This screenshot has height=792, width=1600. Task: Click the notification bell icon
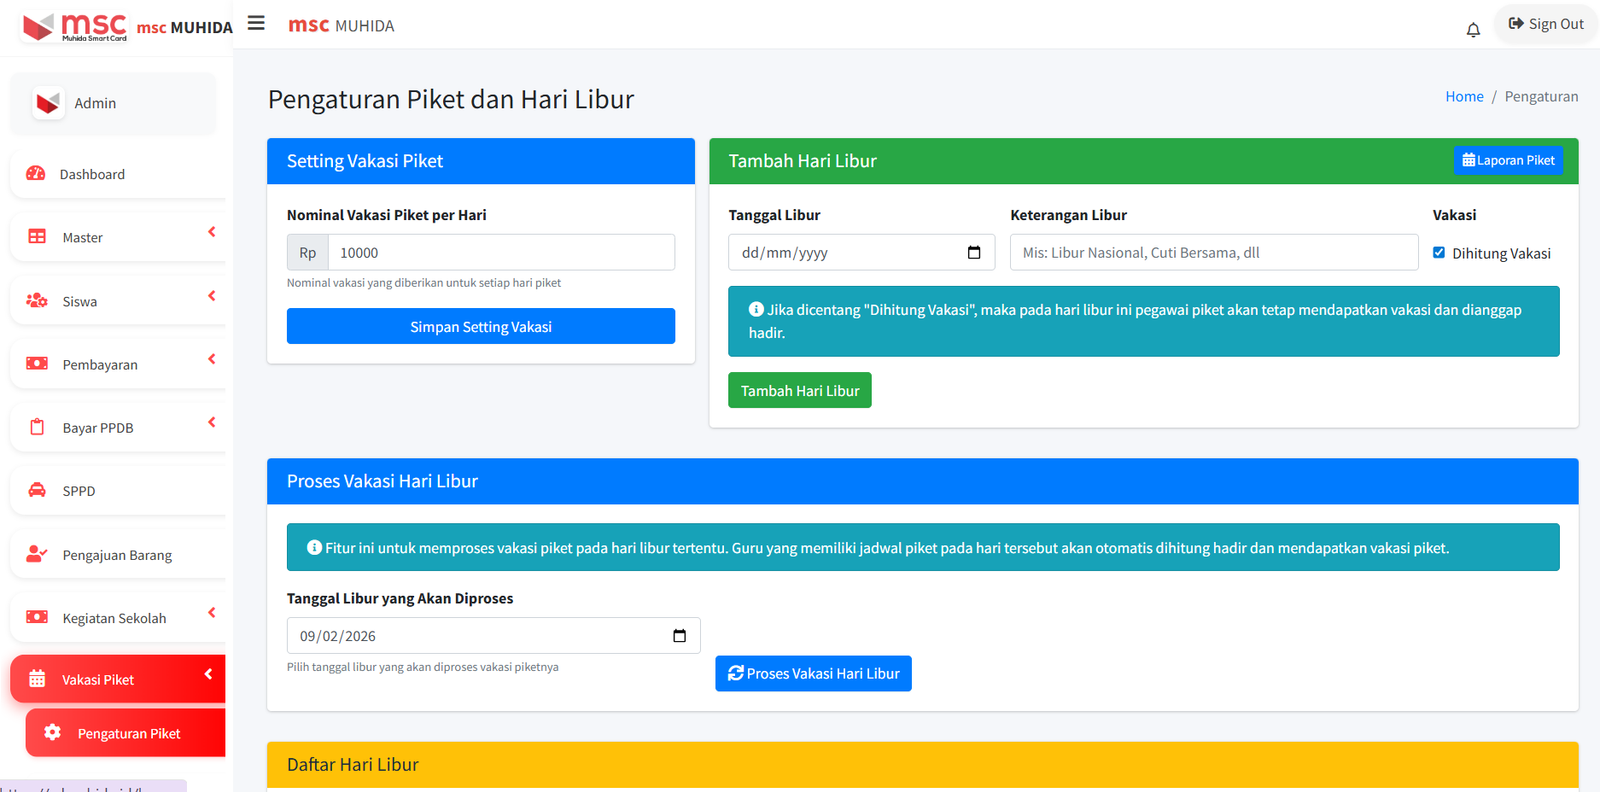click(x=1472, y=30)
